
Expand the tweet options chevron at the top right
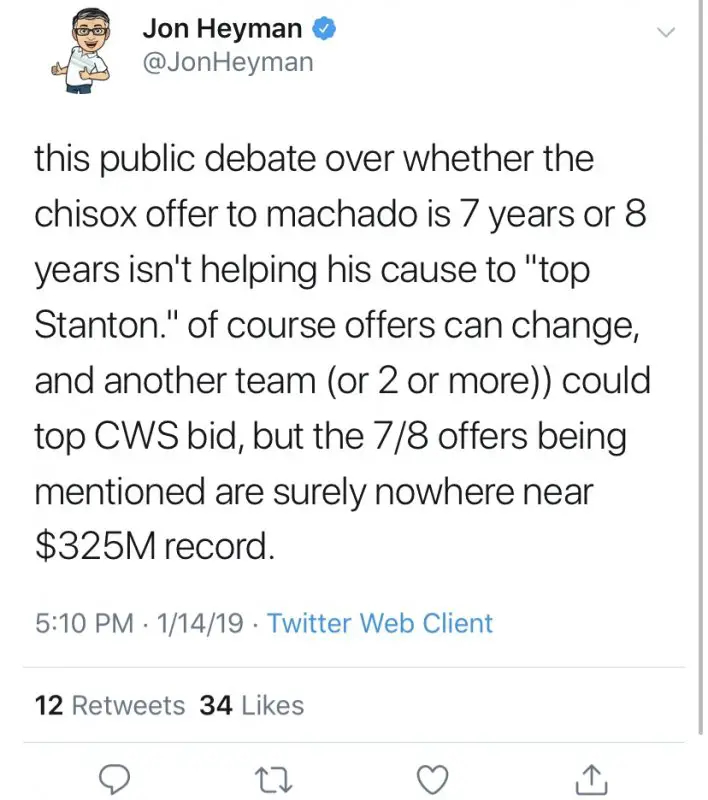coord(666,33)
